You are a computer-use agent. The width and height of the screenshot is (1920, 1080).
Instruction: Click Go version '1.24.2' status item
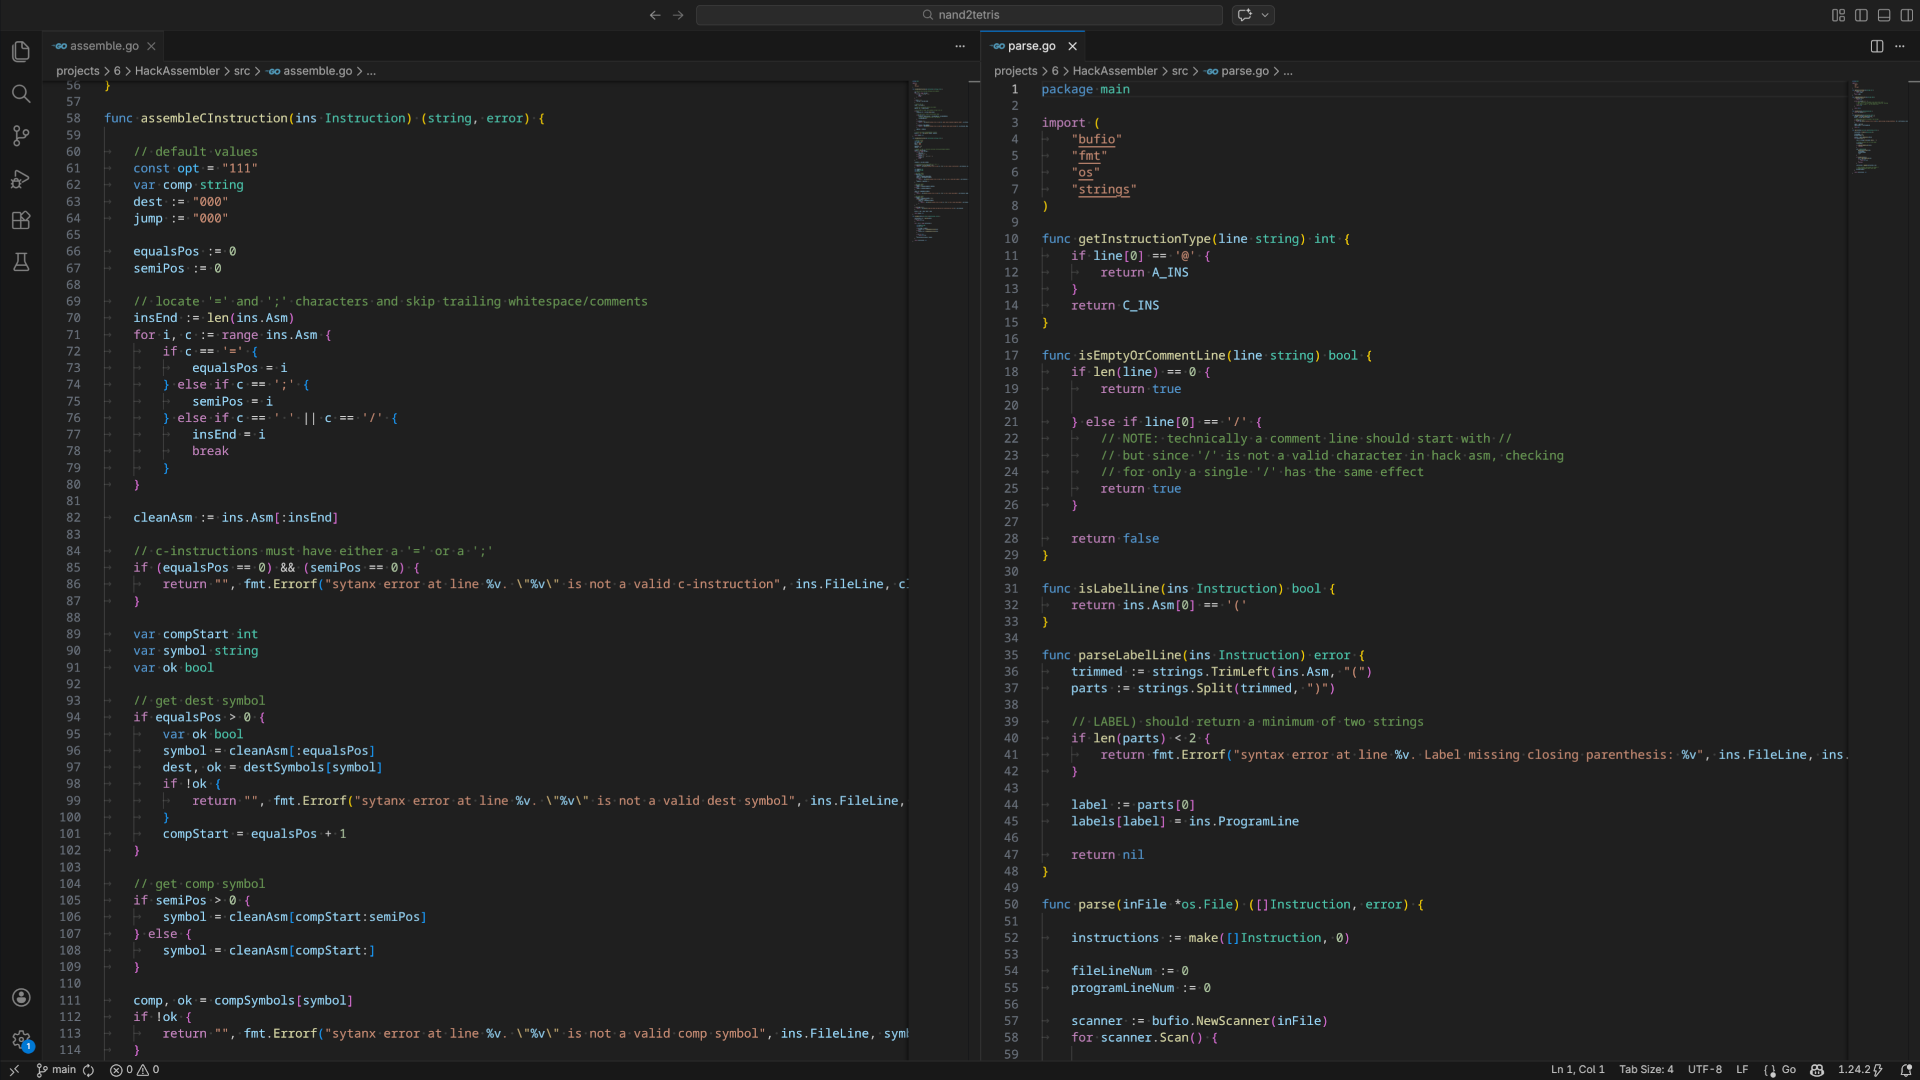coord(1860,1070)
